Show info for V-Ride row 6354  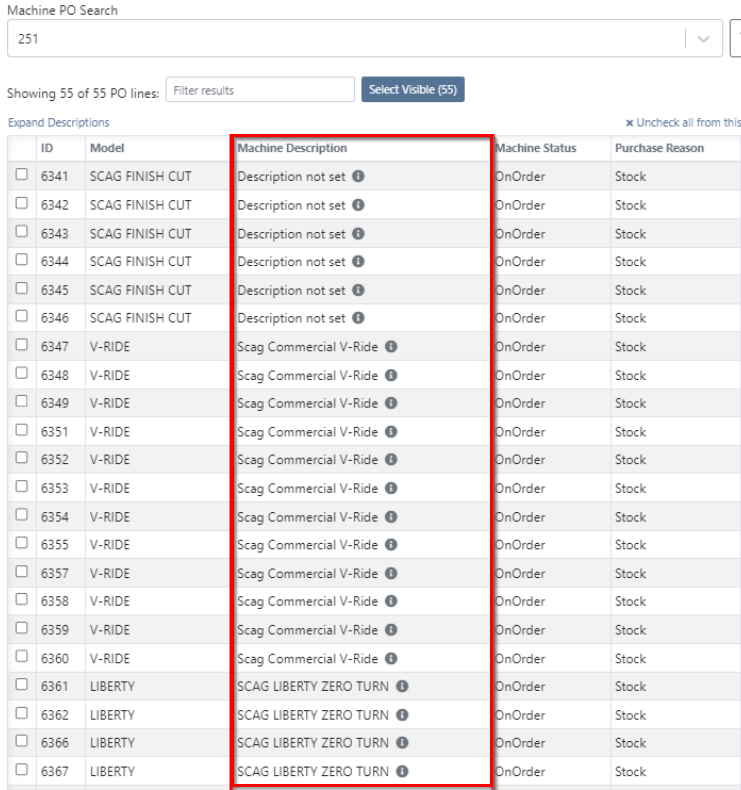pos(391,517)
